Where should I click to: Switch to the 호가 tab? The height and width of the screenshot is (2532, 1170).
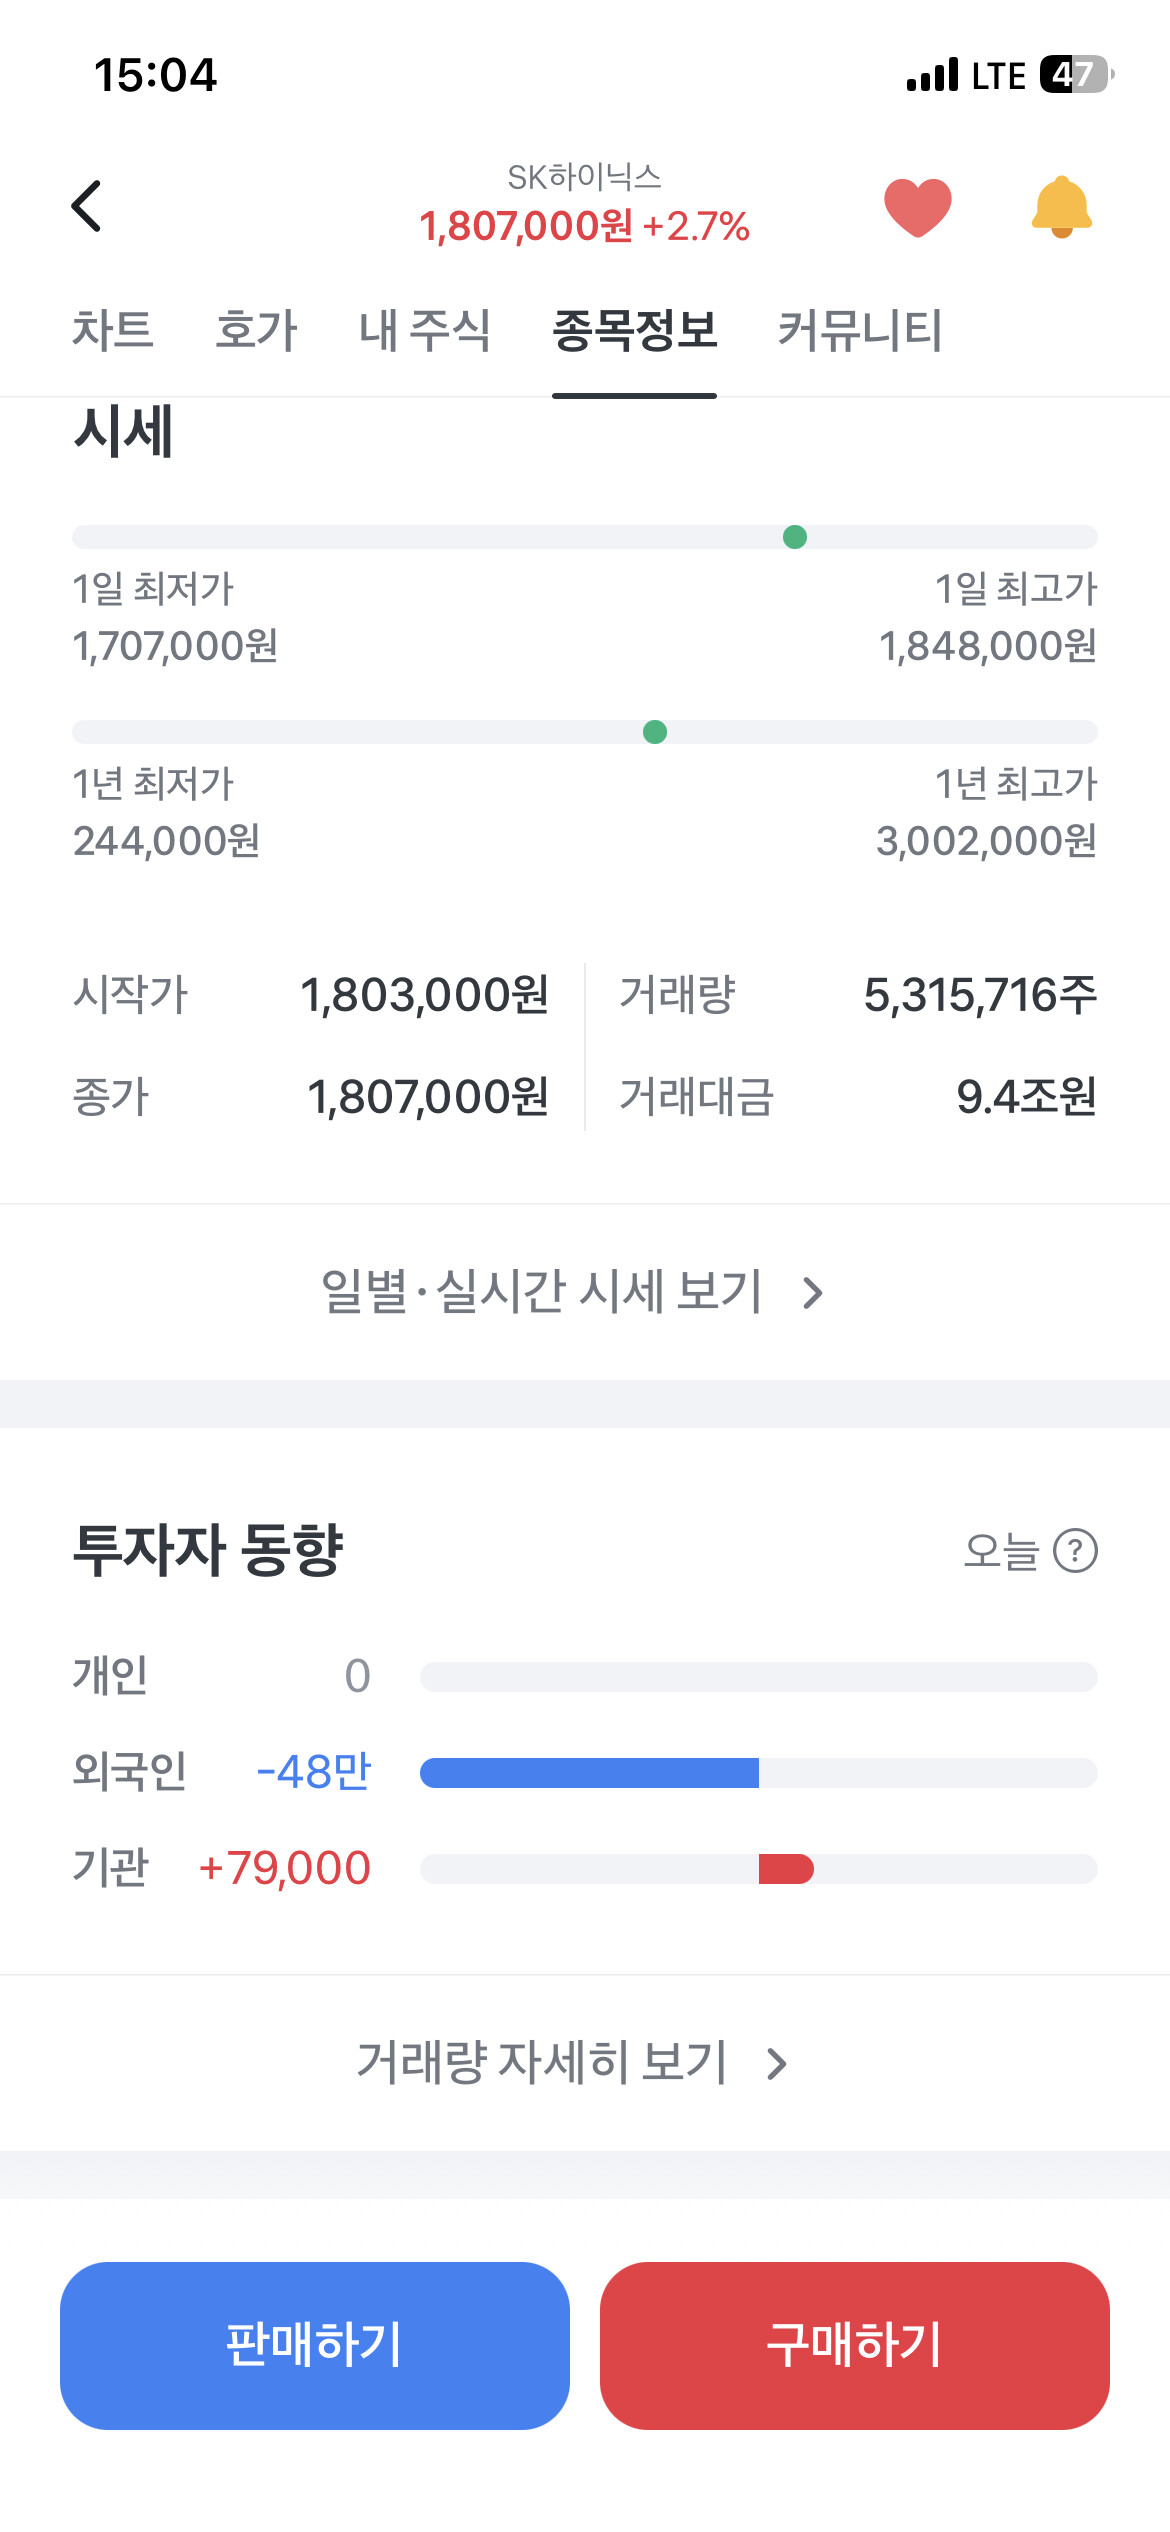(257, 330)
